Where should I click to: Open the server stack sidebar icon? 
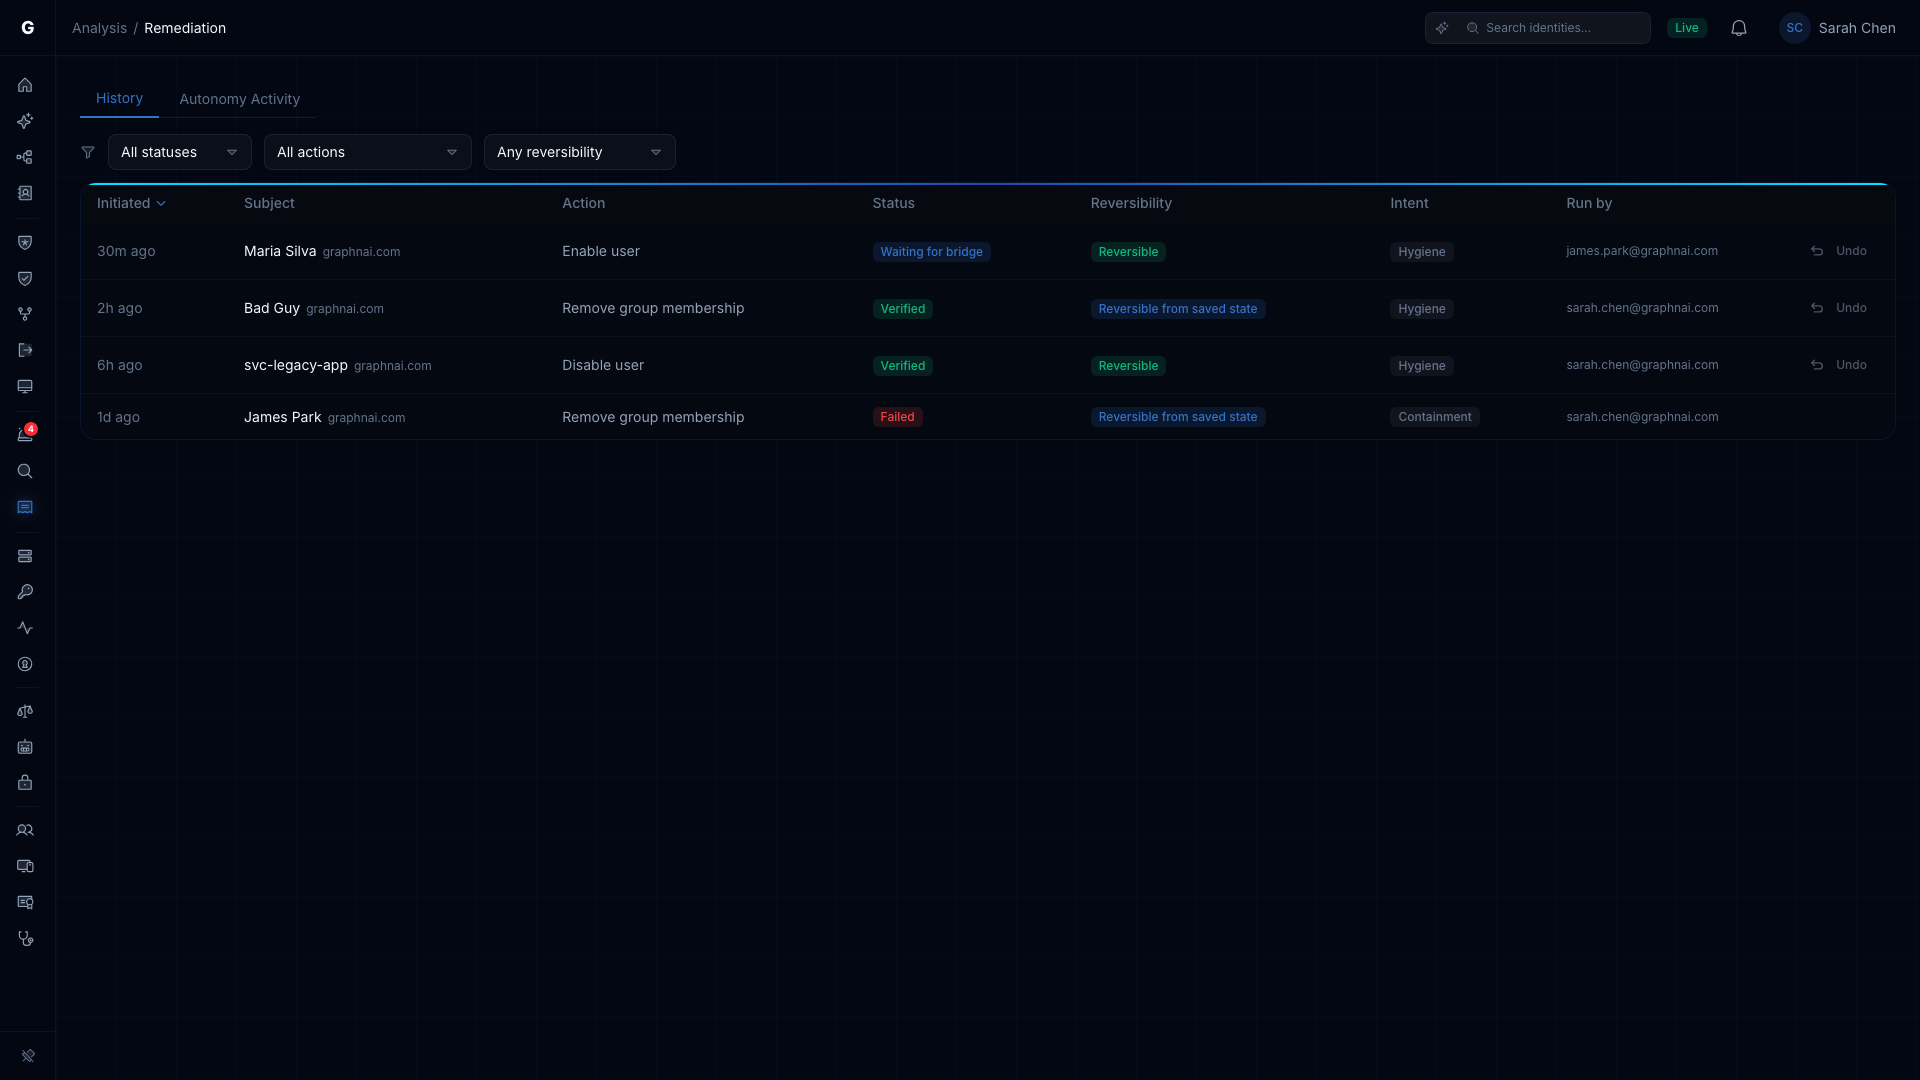pyautogui.click(x=25, y=556)
